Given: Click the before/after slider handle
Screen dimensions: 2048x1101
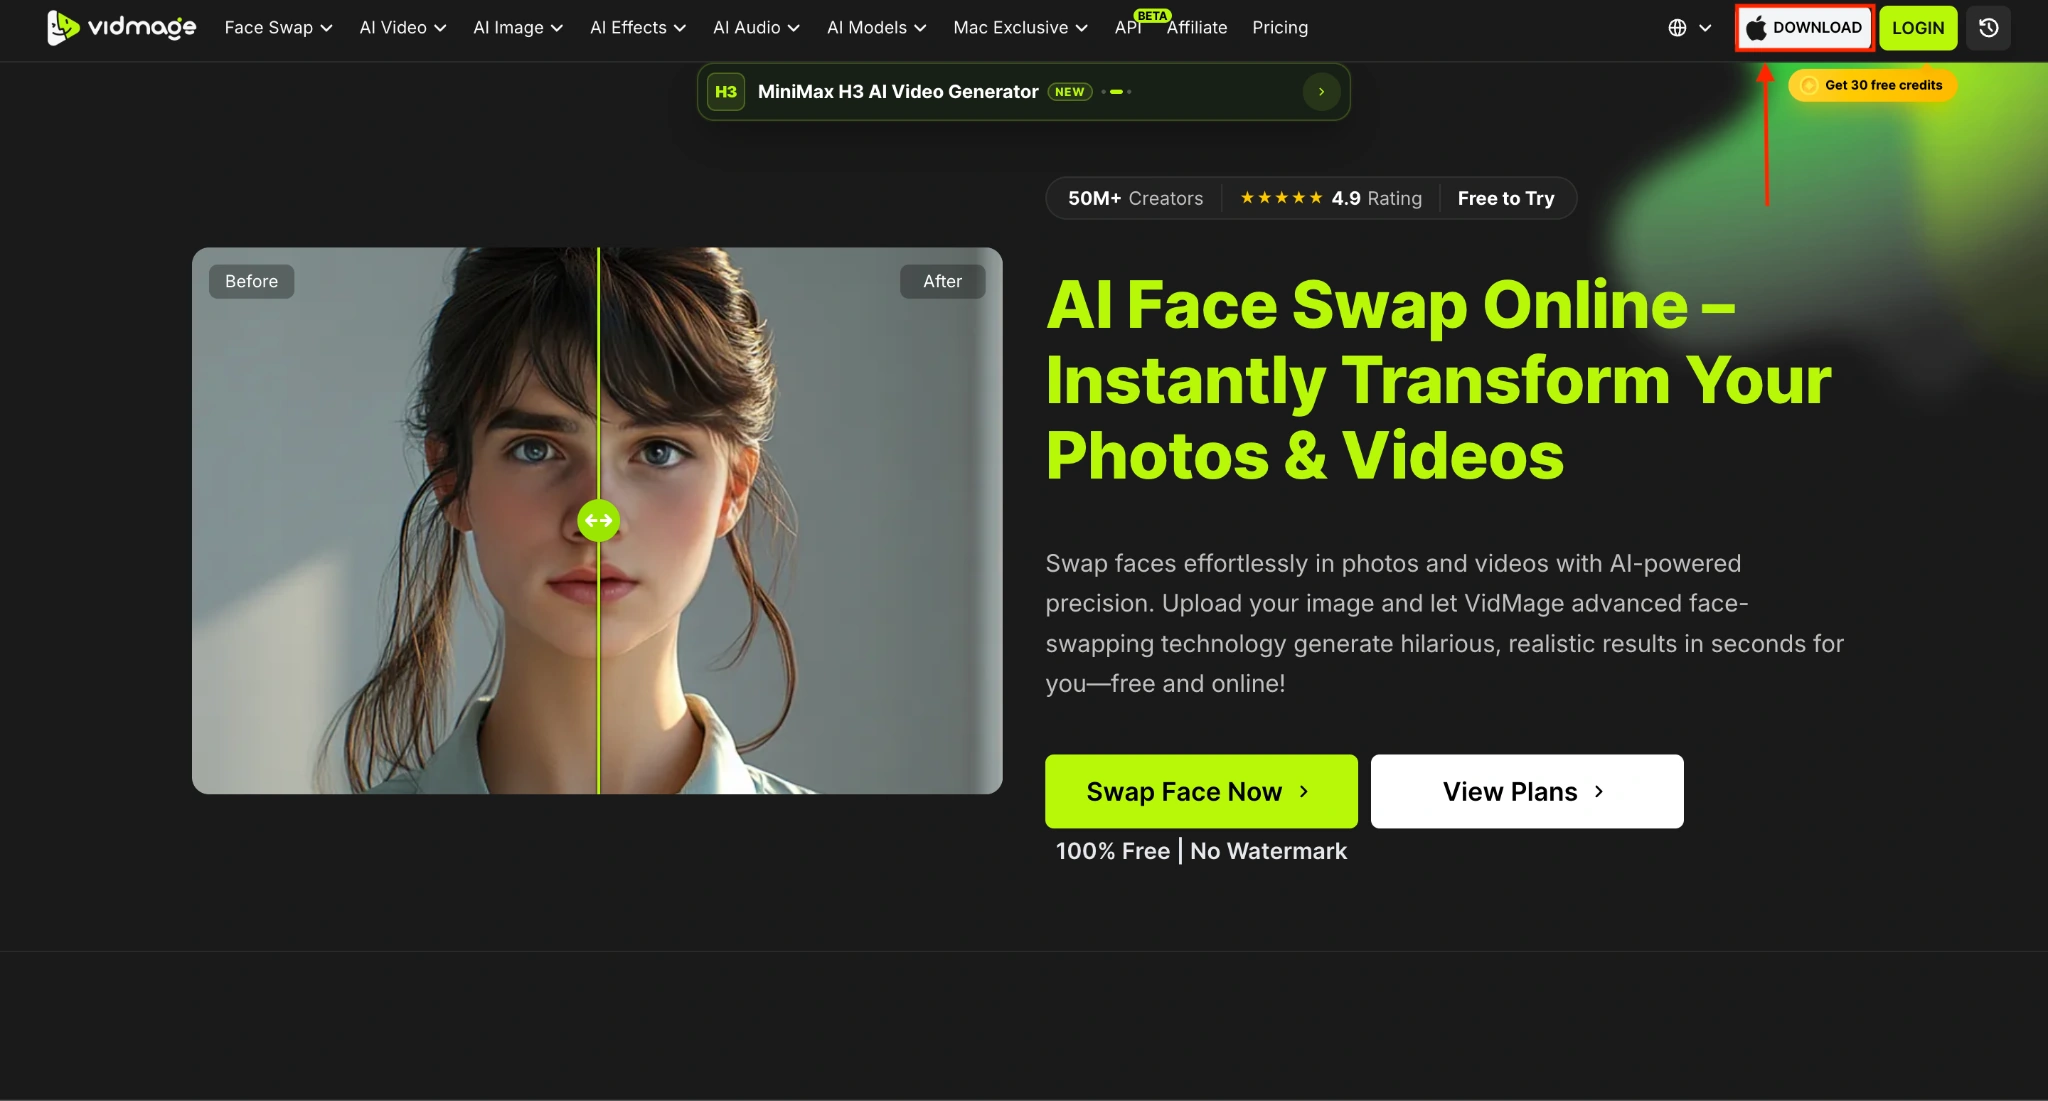Looking at the screenshot, I should point(598,520).
